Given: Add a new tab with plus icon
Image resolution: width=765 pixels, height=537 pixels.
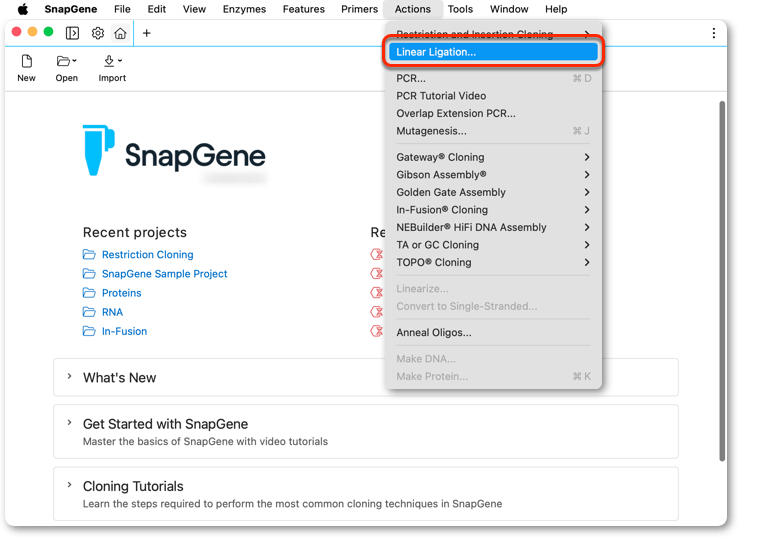Looking at the screenshot, I should [x=146, y=33].
